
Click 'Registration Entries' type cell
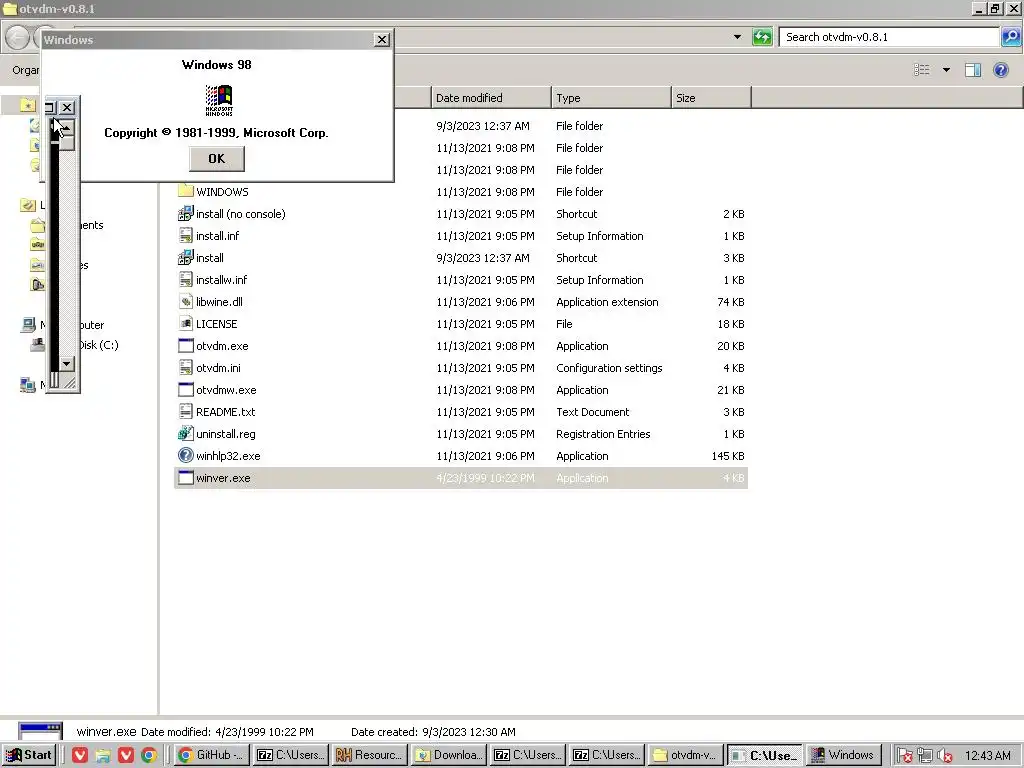coord(603,434)
